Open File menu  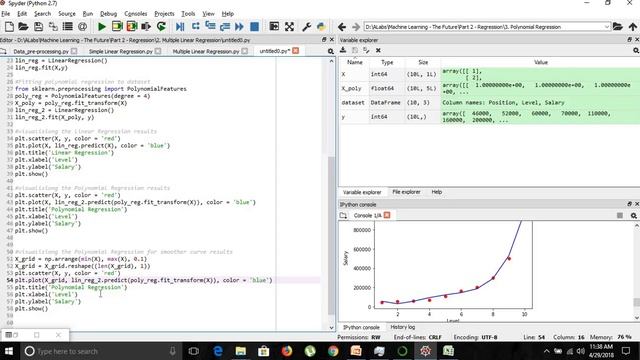coord(6,13)
